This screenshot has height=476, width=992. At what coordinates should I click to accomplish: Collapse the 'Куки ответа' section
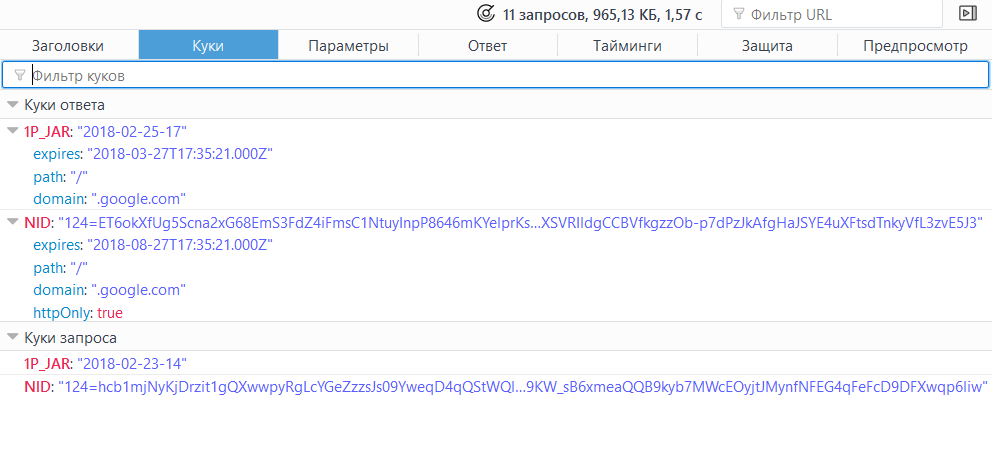coord(12,105)
